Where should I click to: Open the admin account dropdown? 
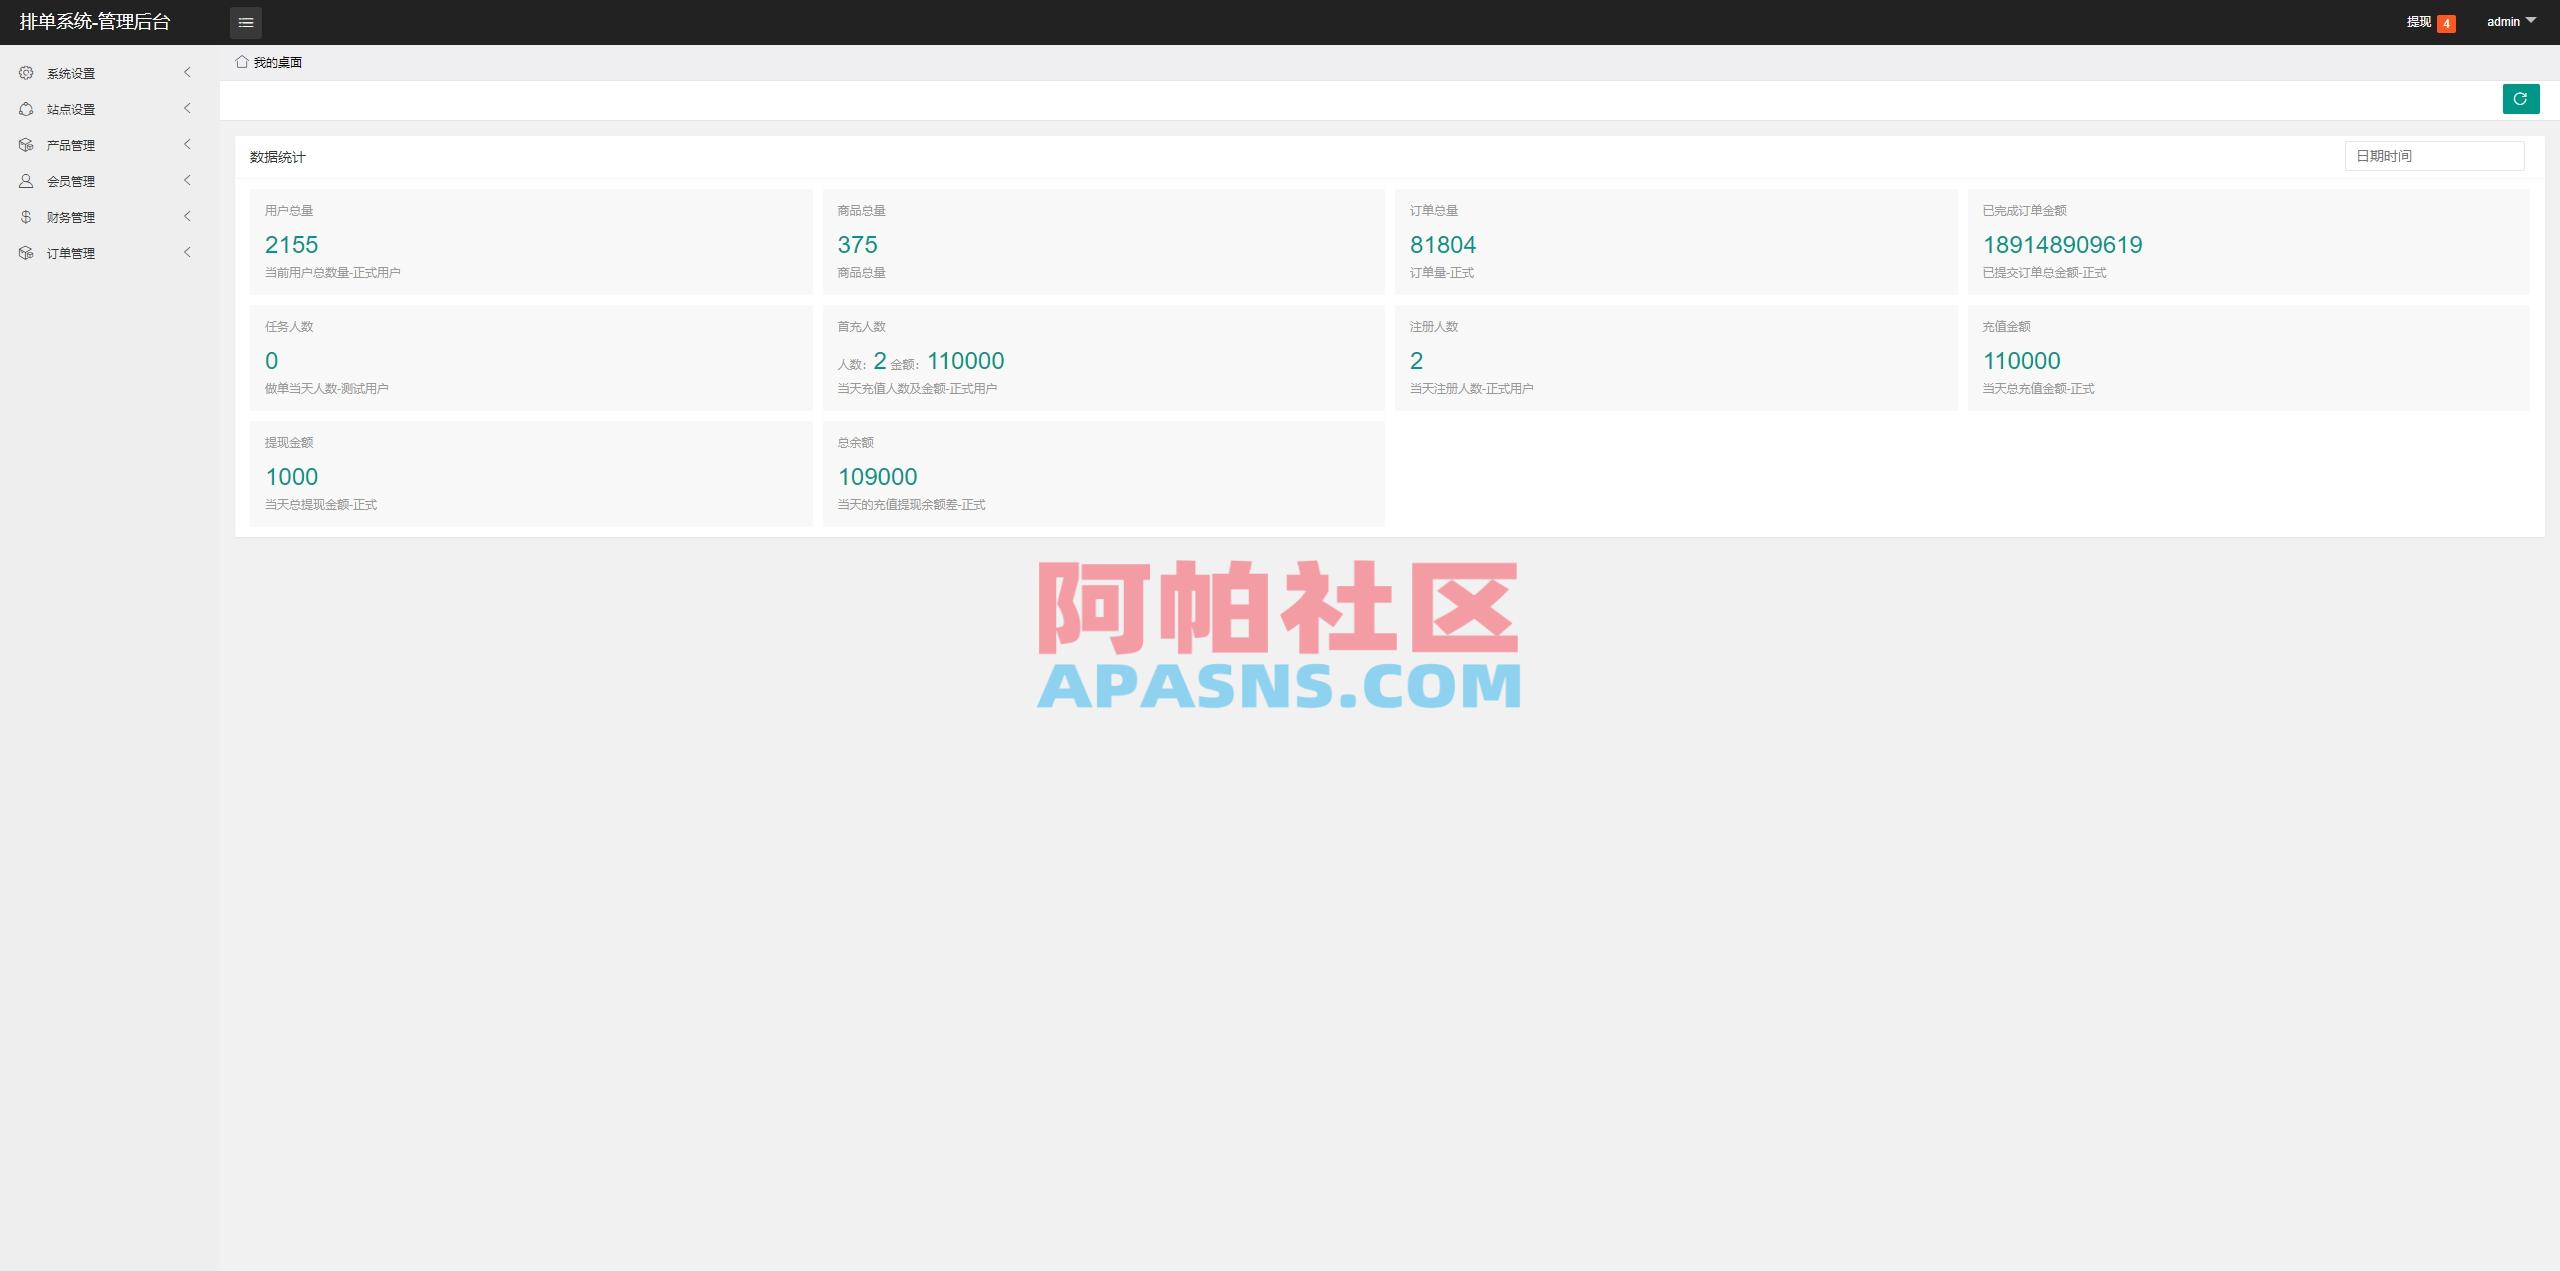pos(2510,21)
